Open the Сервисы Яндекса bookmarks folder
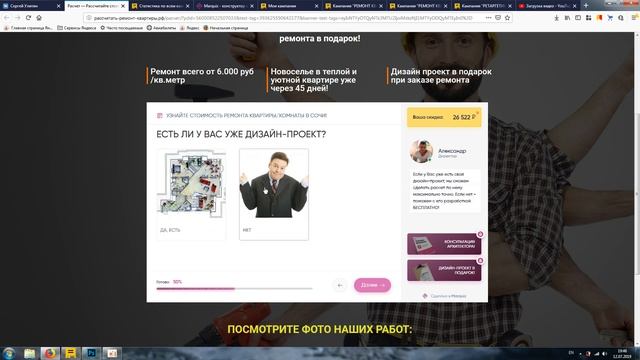 click(x=77, y=28)
